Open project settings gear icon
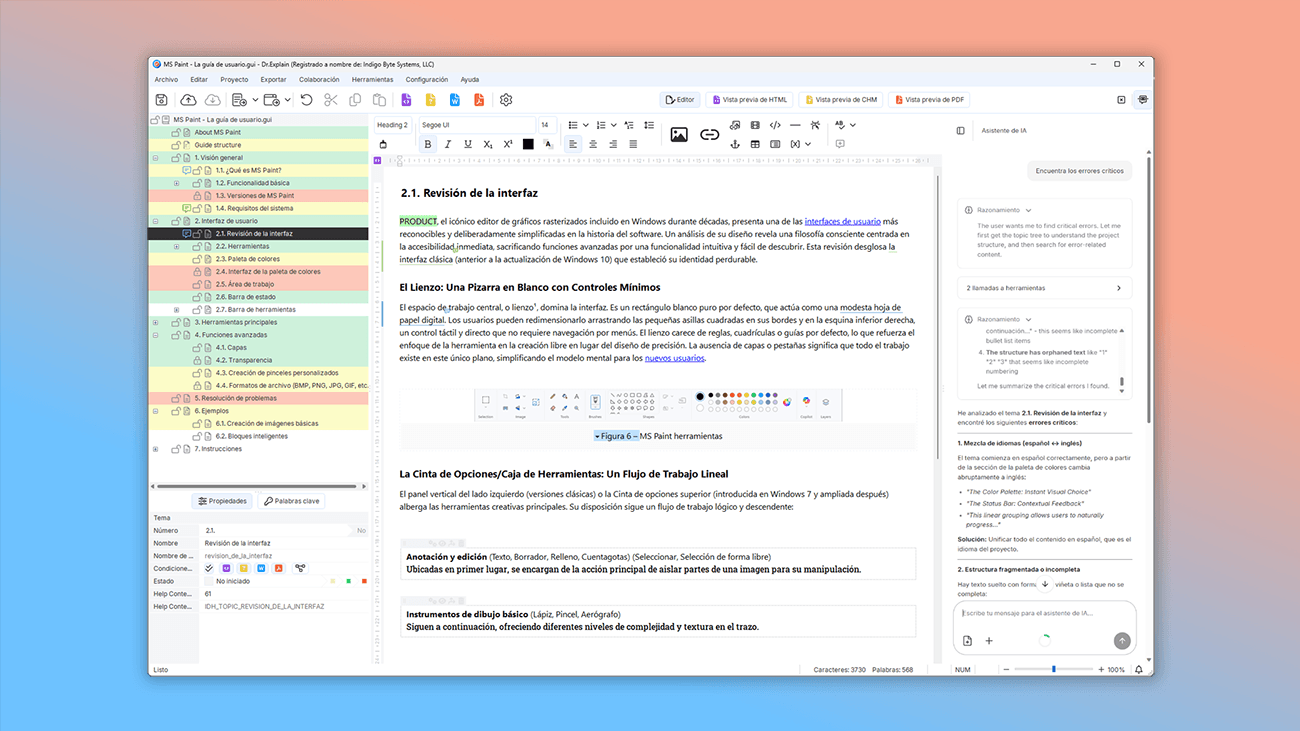The height and width of the screenshot is (731, 1300). pyautogui.click(x=506, y=100)
